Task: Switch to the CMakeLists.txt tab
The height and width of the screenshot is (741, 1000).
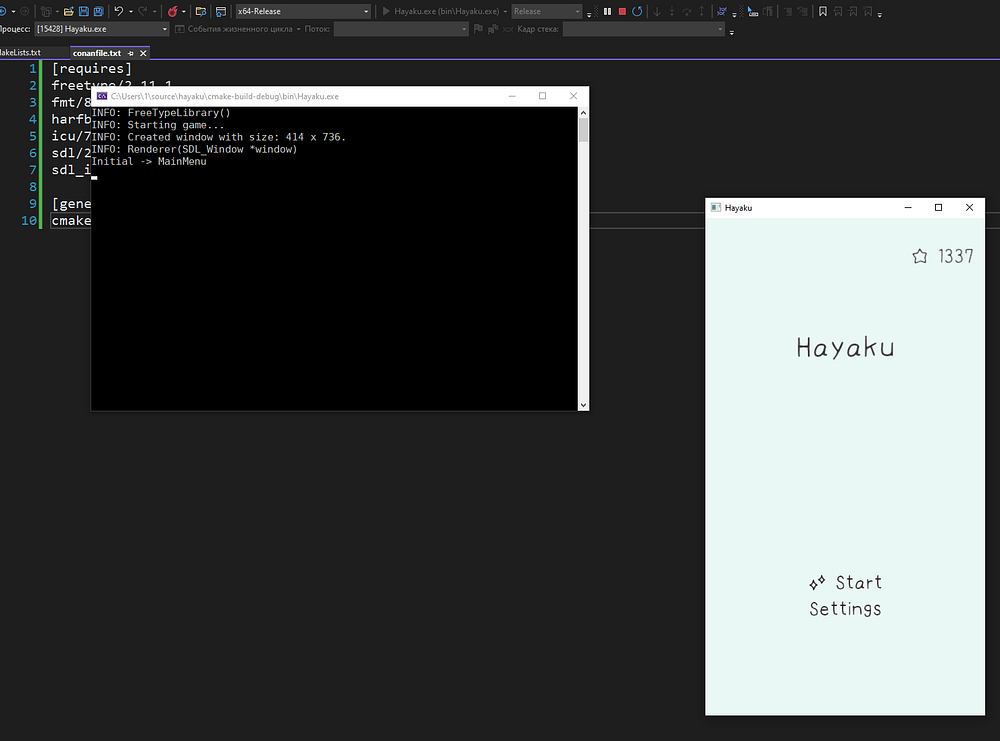Action: (x=20, y=52)
